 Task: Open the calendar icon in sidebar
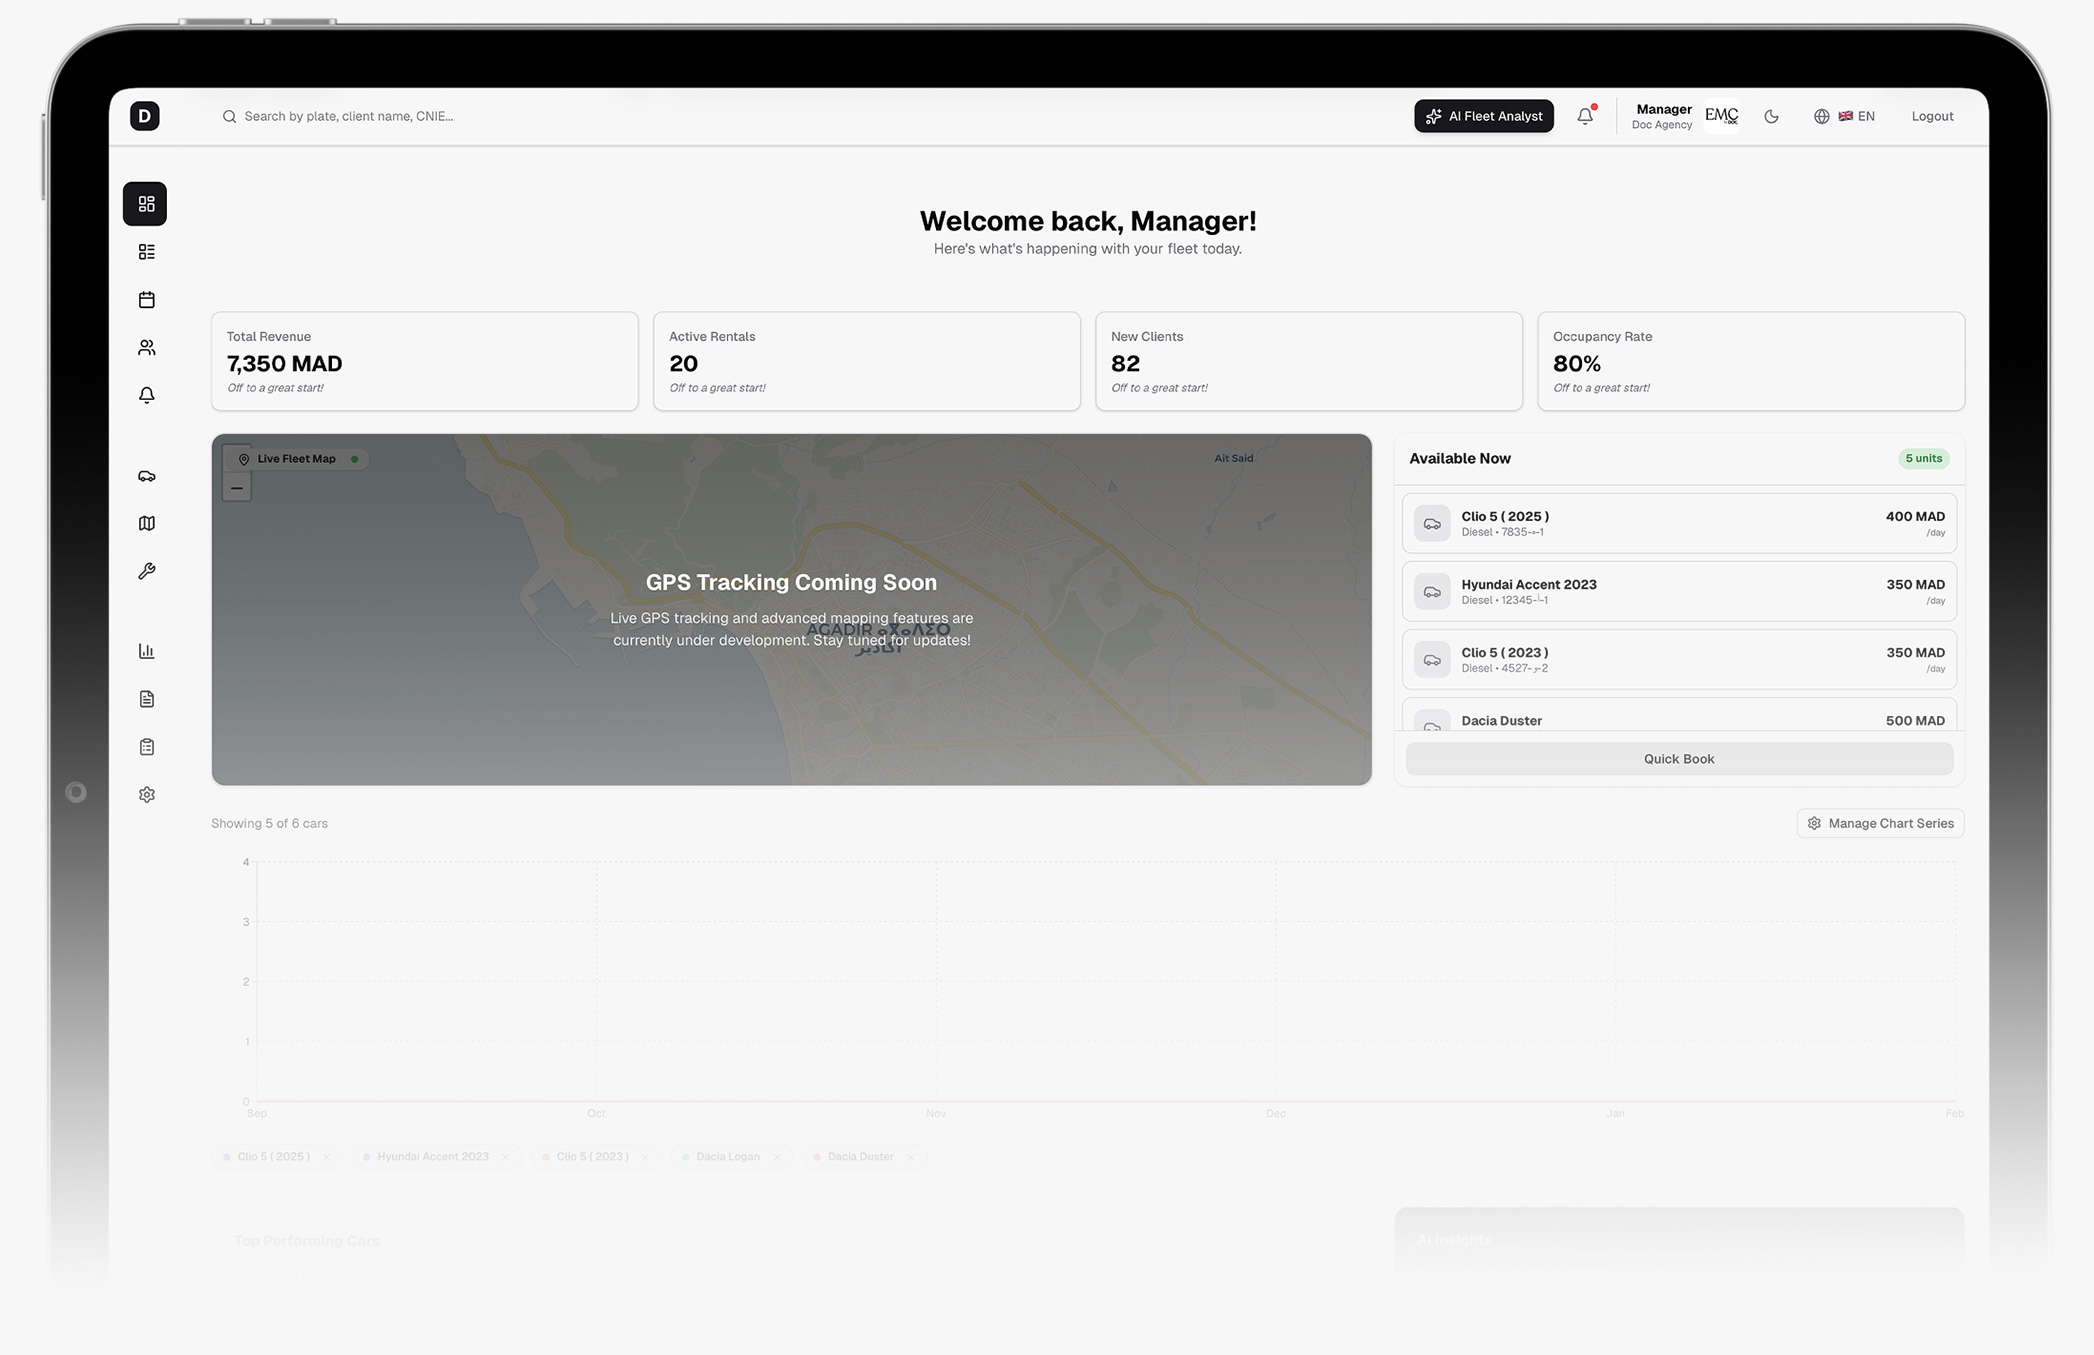(x=146, y=300)
